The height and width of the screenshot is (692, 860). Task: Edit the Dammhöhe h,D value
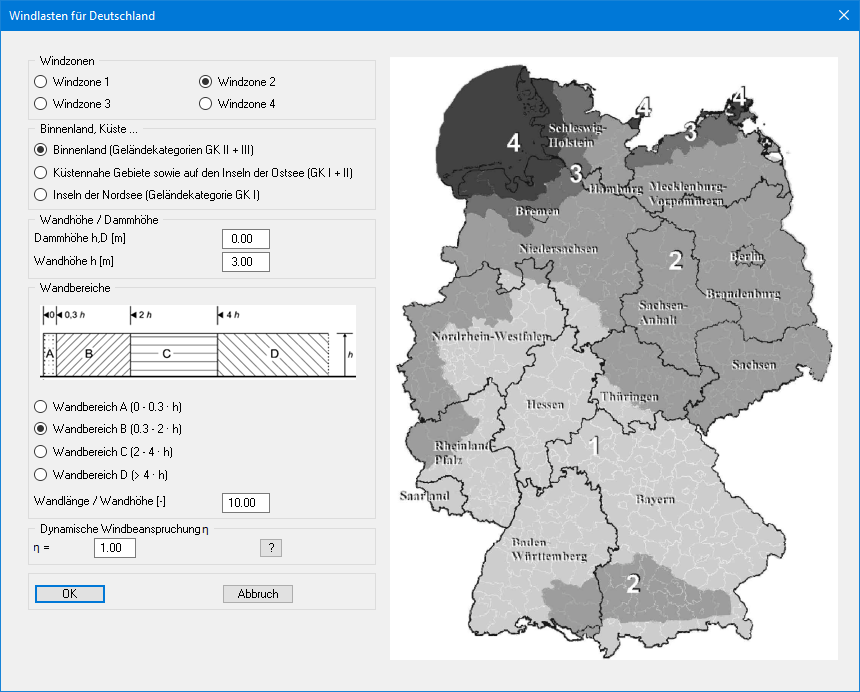pos(245,238)
